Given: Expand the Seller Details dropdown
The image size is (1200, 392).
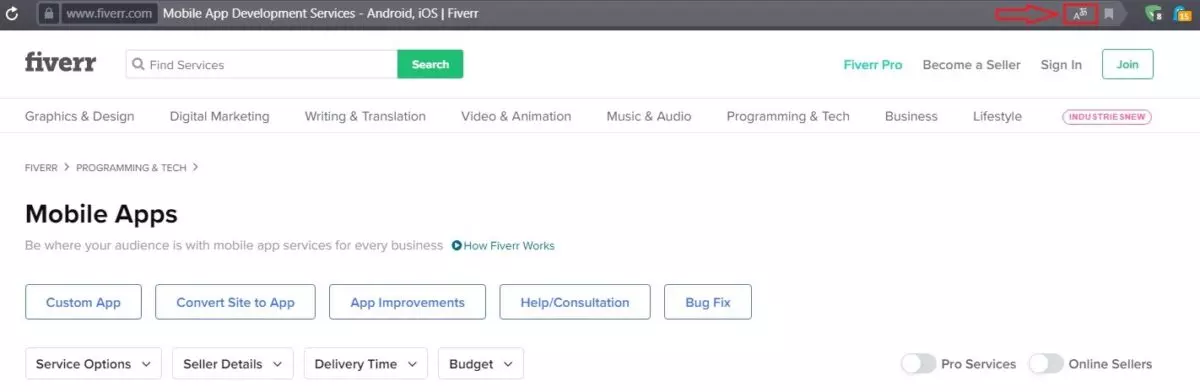Looking at the screenshot, I should click(x=233, y=364).
